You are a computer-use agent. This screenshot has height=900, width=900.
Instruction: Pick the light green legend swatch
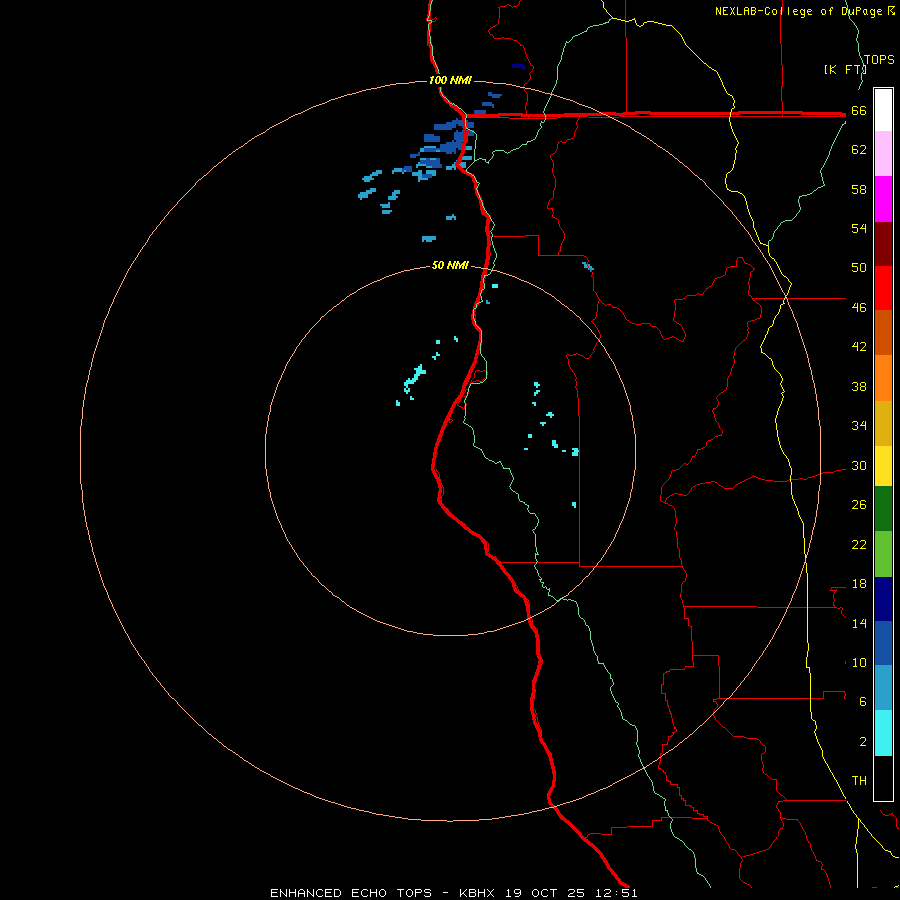(x=883, y=554)
